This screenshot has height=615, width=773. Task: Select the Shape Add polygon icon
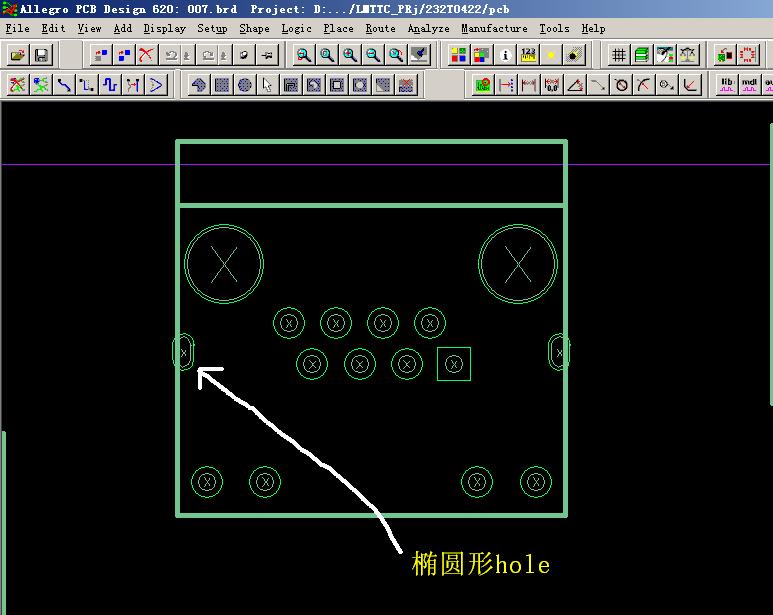point(199,85)
